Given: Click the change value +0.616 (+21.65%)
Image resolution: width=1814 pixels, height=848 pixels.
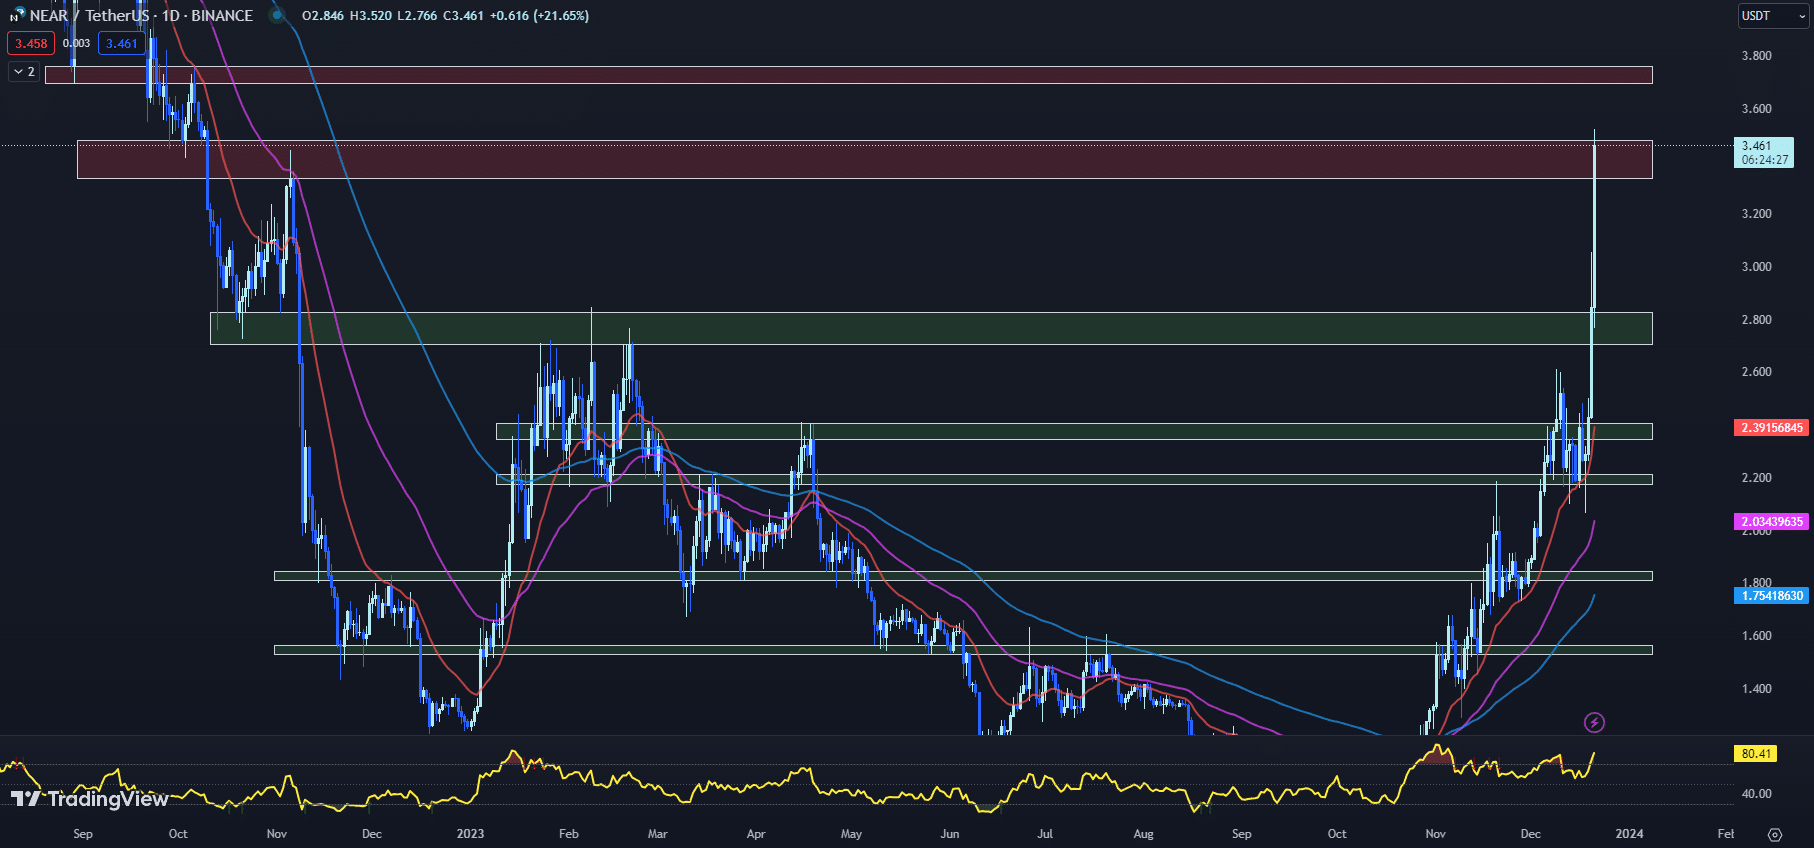Looking at the screenshot, I should click(x=540, y=16).
